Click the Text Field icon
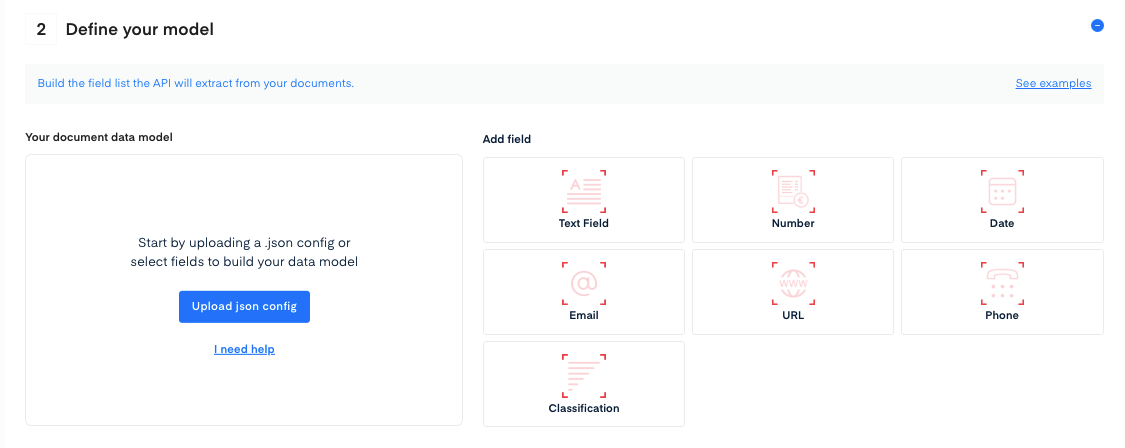 [584, 190]
